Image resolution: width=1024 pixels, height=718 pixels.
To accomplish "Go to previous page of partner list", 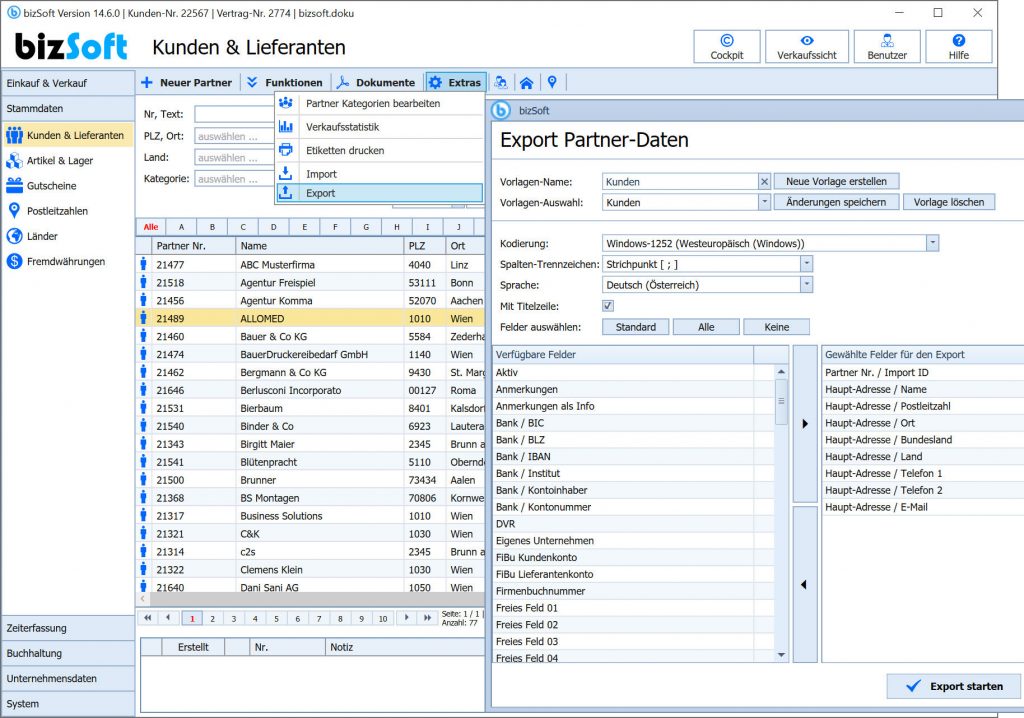I will [168, 617].
